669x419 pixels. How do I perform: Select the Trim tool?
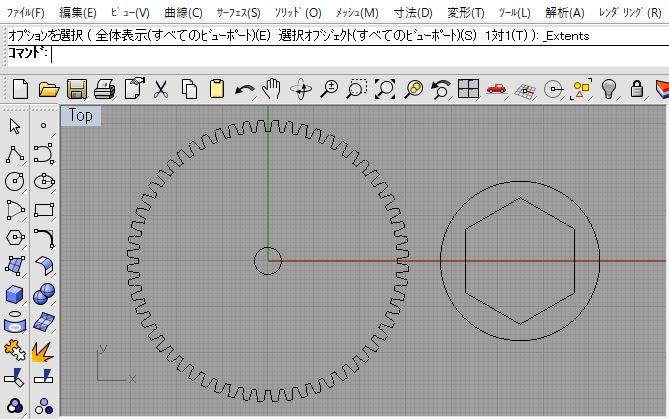[x=14, y=378]
